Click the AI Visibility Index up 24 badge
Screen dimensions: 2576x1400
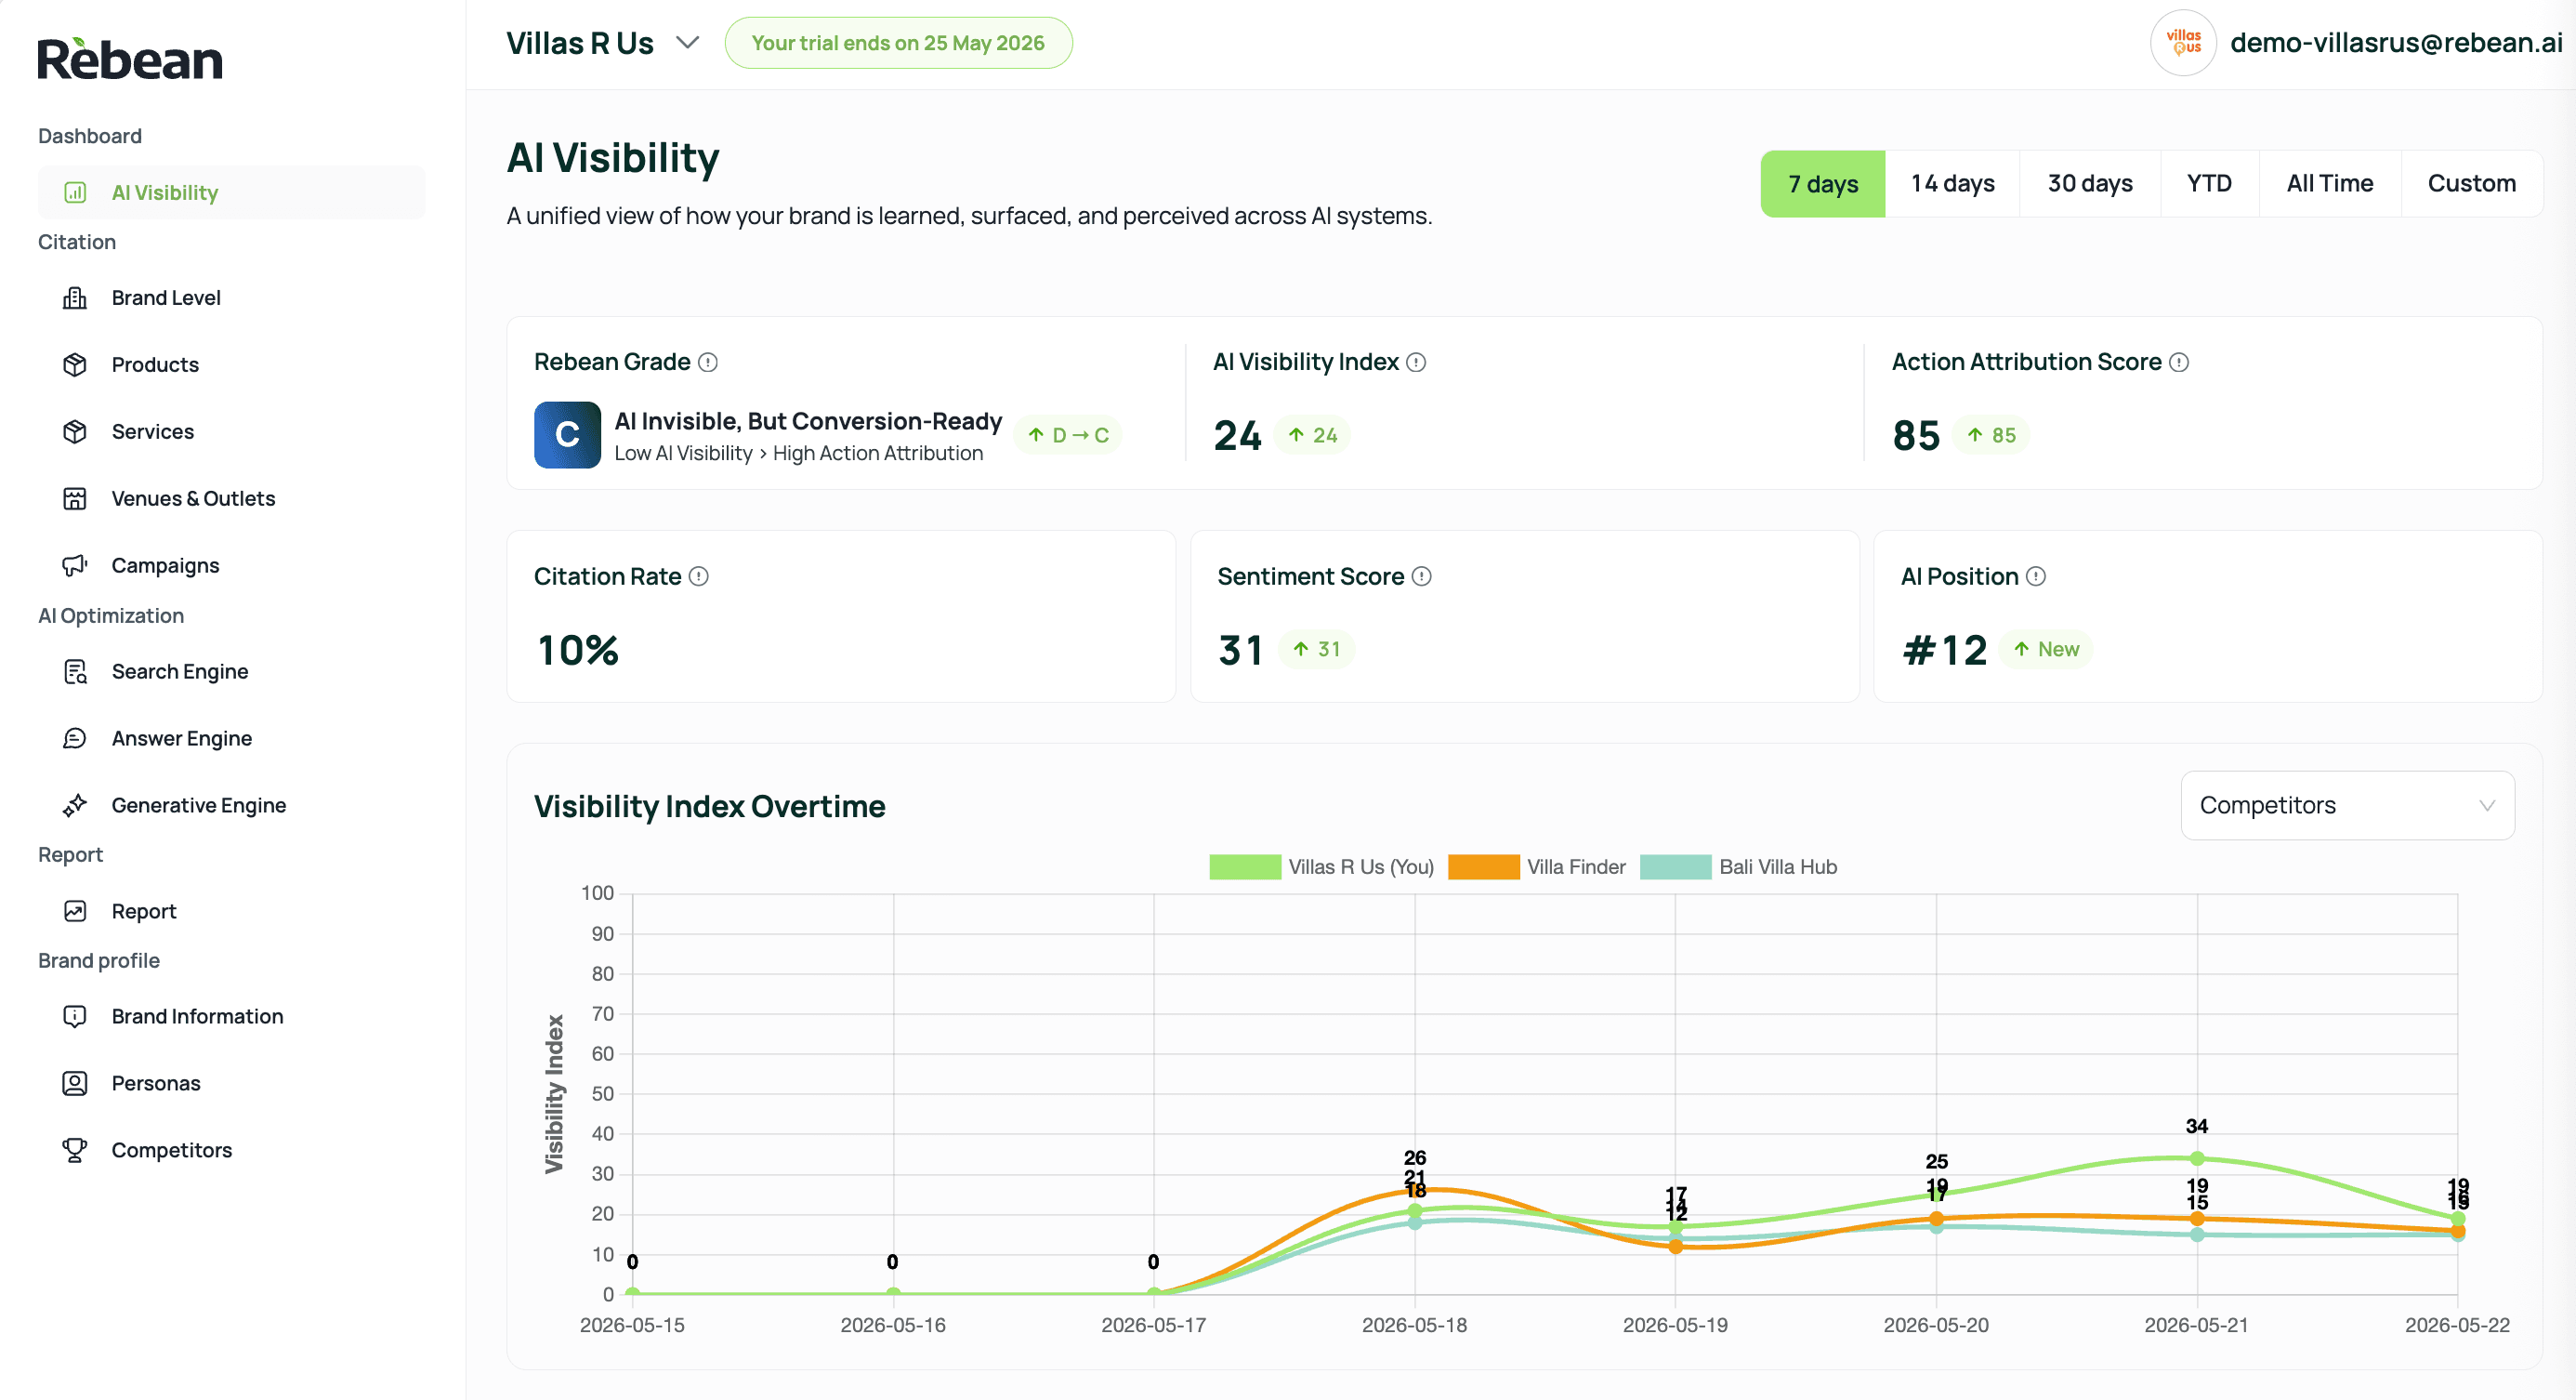click(x=1312, y=435)
